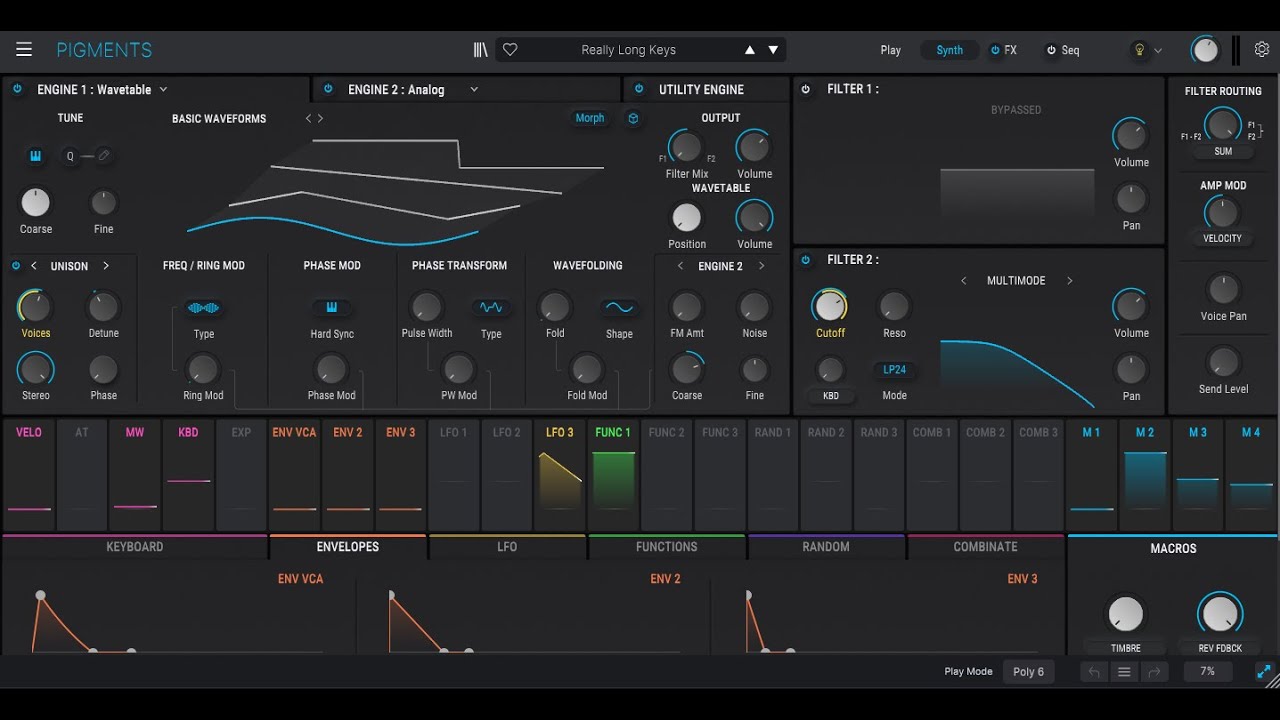Choose Phase Transform type icon

pos(491,307)
